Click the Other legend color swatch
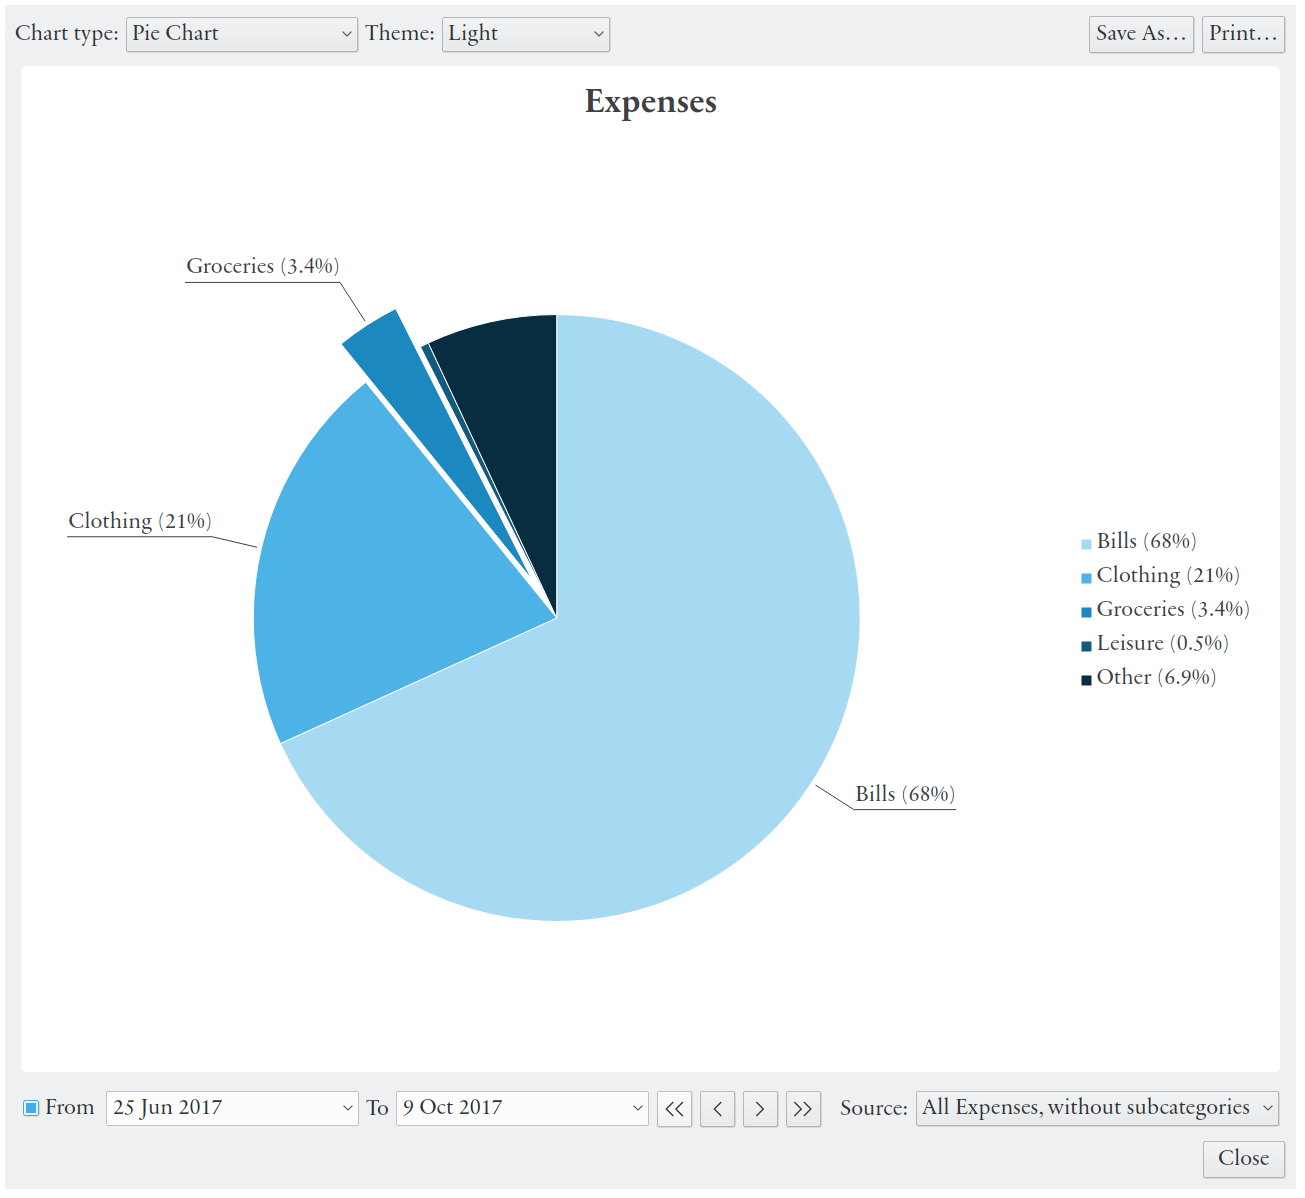Screen dimensions: 1305x1198 tap(1086, 680)
